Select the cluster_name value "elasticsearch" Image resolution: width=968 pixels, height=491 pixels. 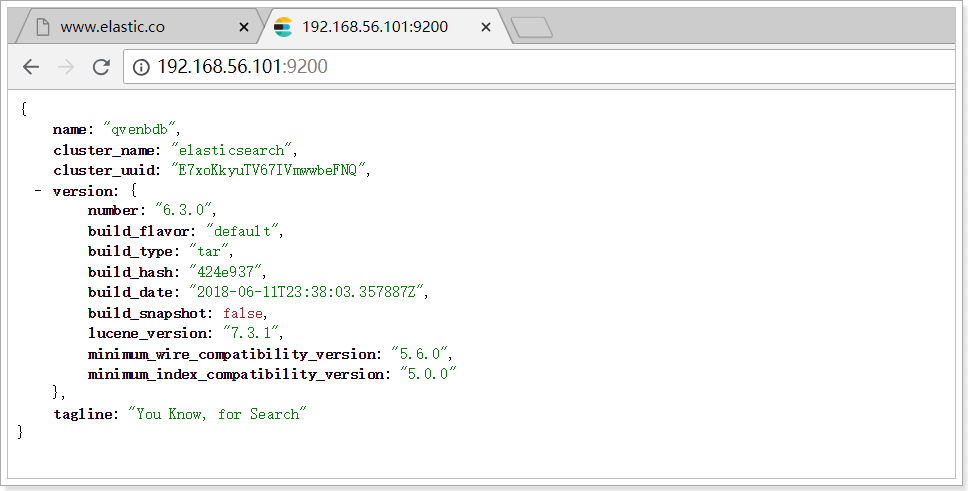232,150
